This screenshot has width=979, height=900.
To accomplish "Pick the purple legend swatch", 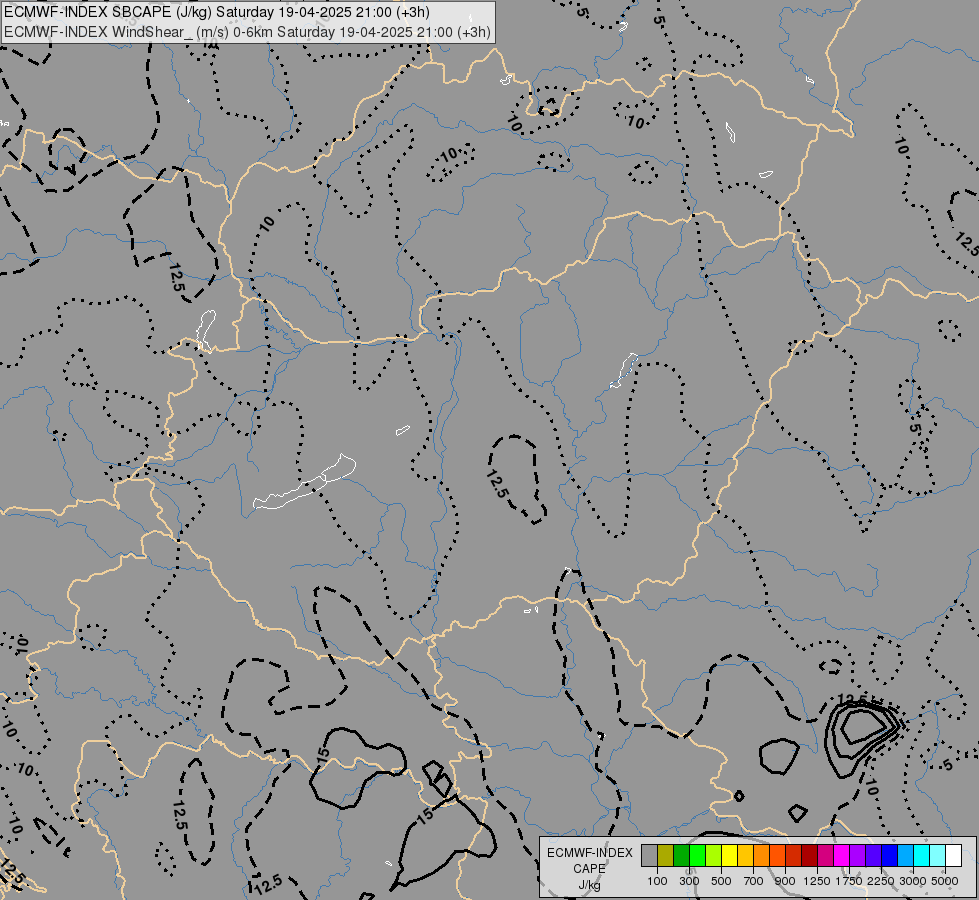I will click(x=858, y=855).
